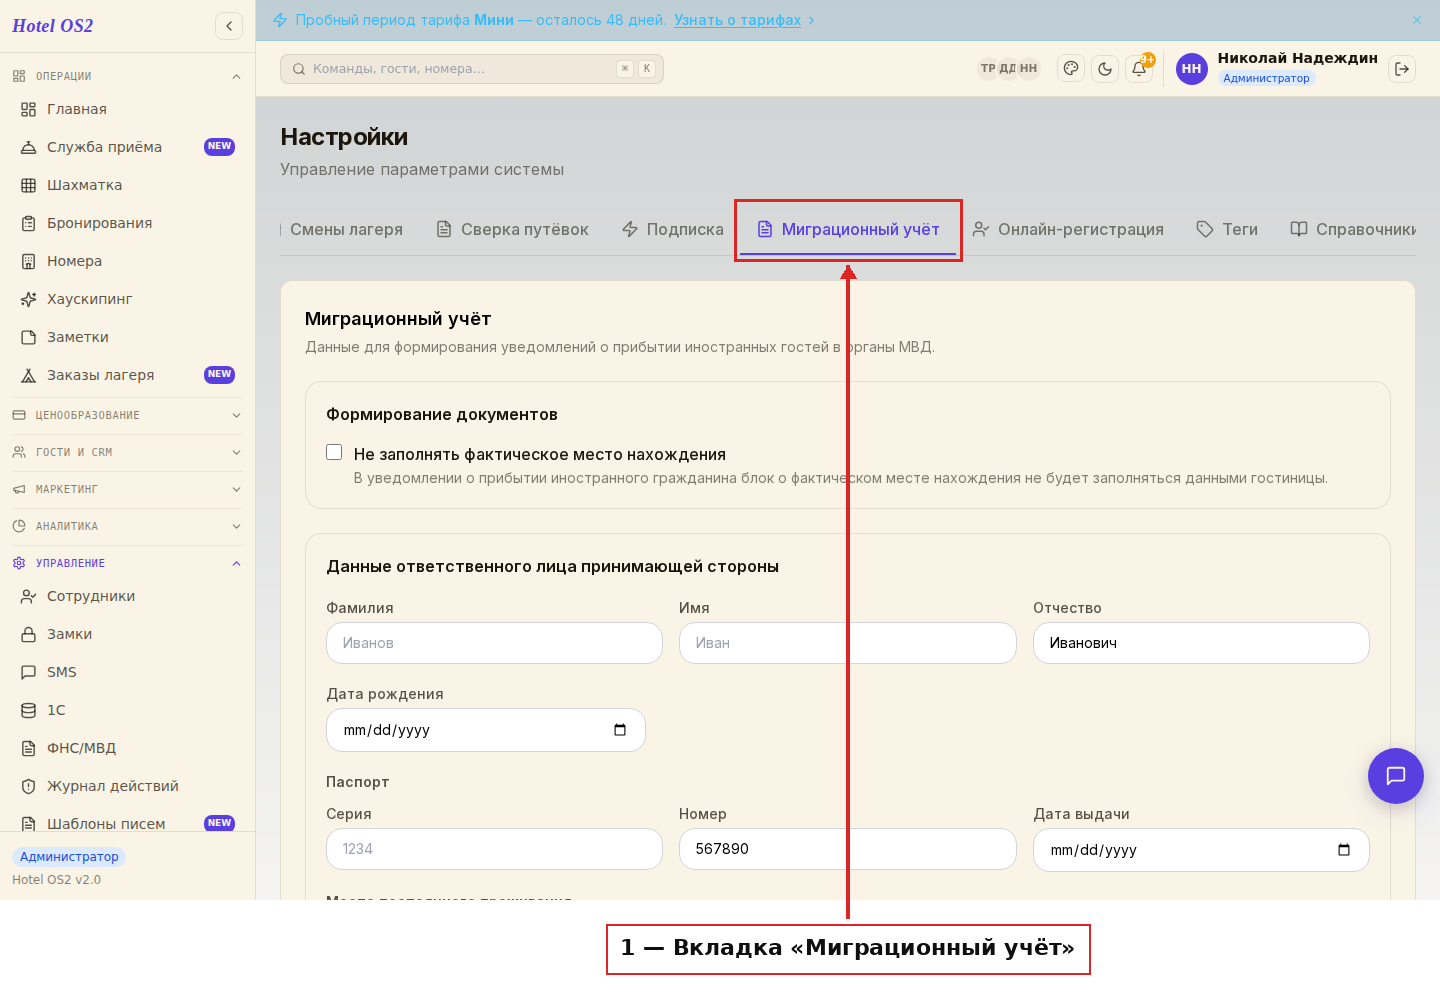The height and width of the screenshot is (998, 1440).
Task: Click Администратор badge in sidebar footer
Action: coord(69,857)
